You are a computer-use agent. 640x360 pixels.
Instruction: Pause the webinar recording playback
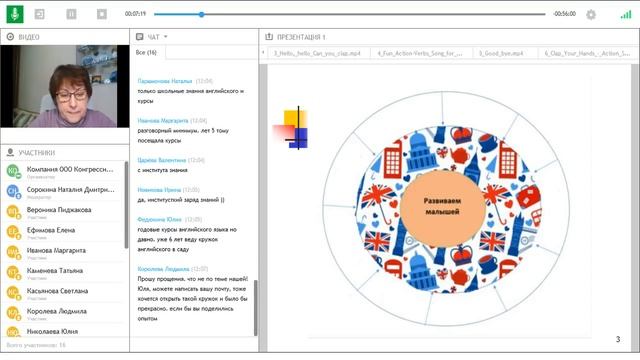click(x=71, y=14)
